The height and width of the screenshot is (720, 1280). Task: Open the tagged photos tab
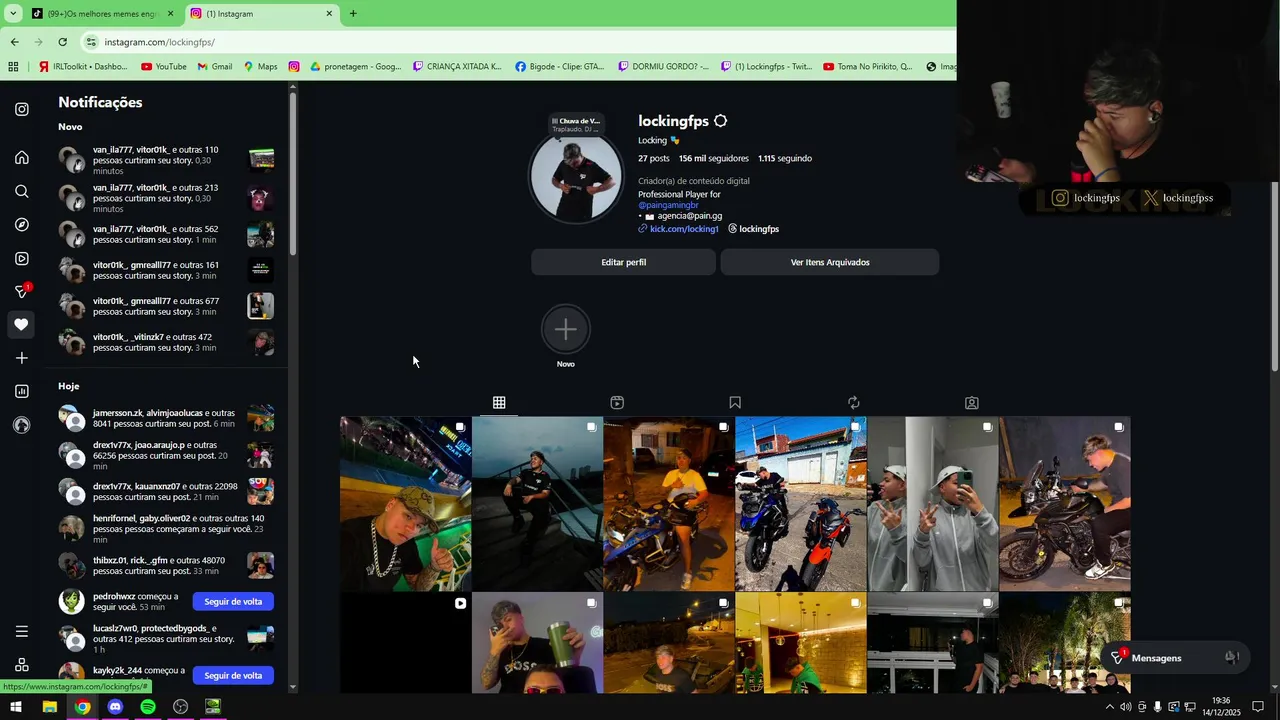[x=971, y=402]
